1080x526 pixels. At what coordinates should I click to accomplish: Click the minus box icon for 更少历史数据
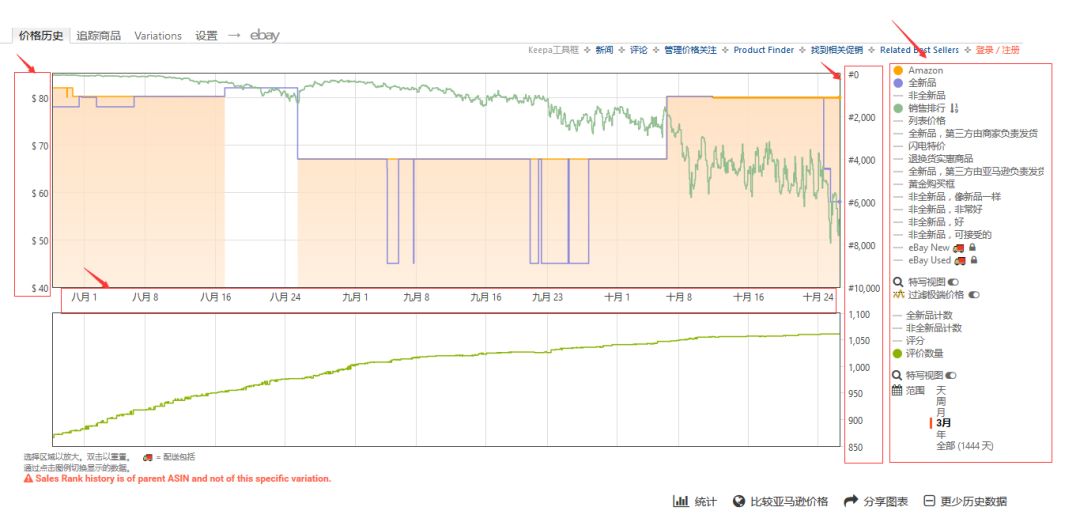(x=930, y=501)
